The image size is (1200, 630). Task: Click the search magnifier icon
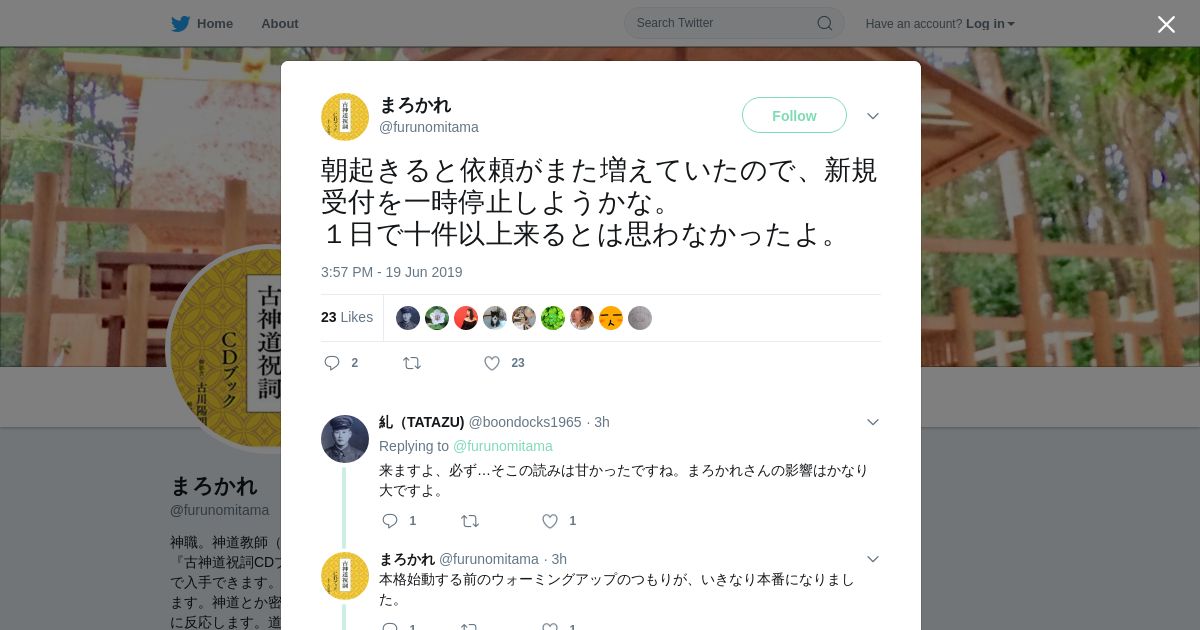pyautogui.click(x=825, y=23)
